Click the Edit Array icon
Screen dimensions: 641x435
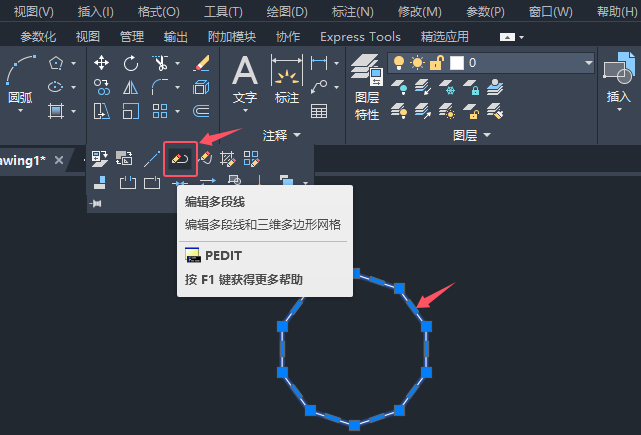tap(251, 159)
